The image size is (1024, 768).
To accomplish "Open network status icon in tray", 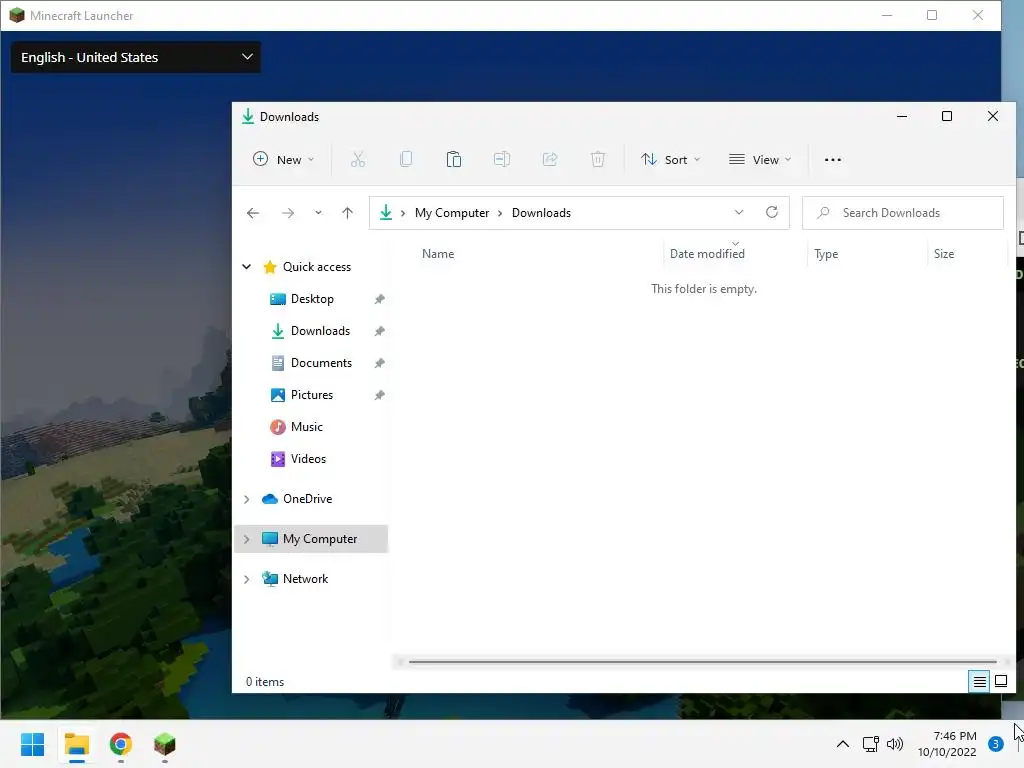I will [x=871, y=744].
